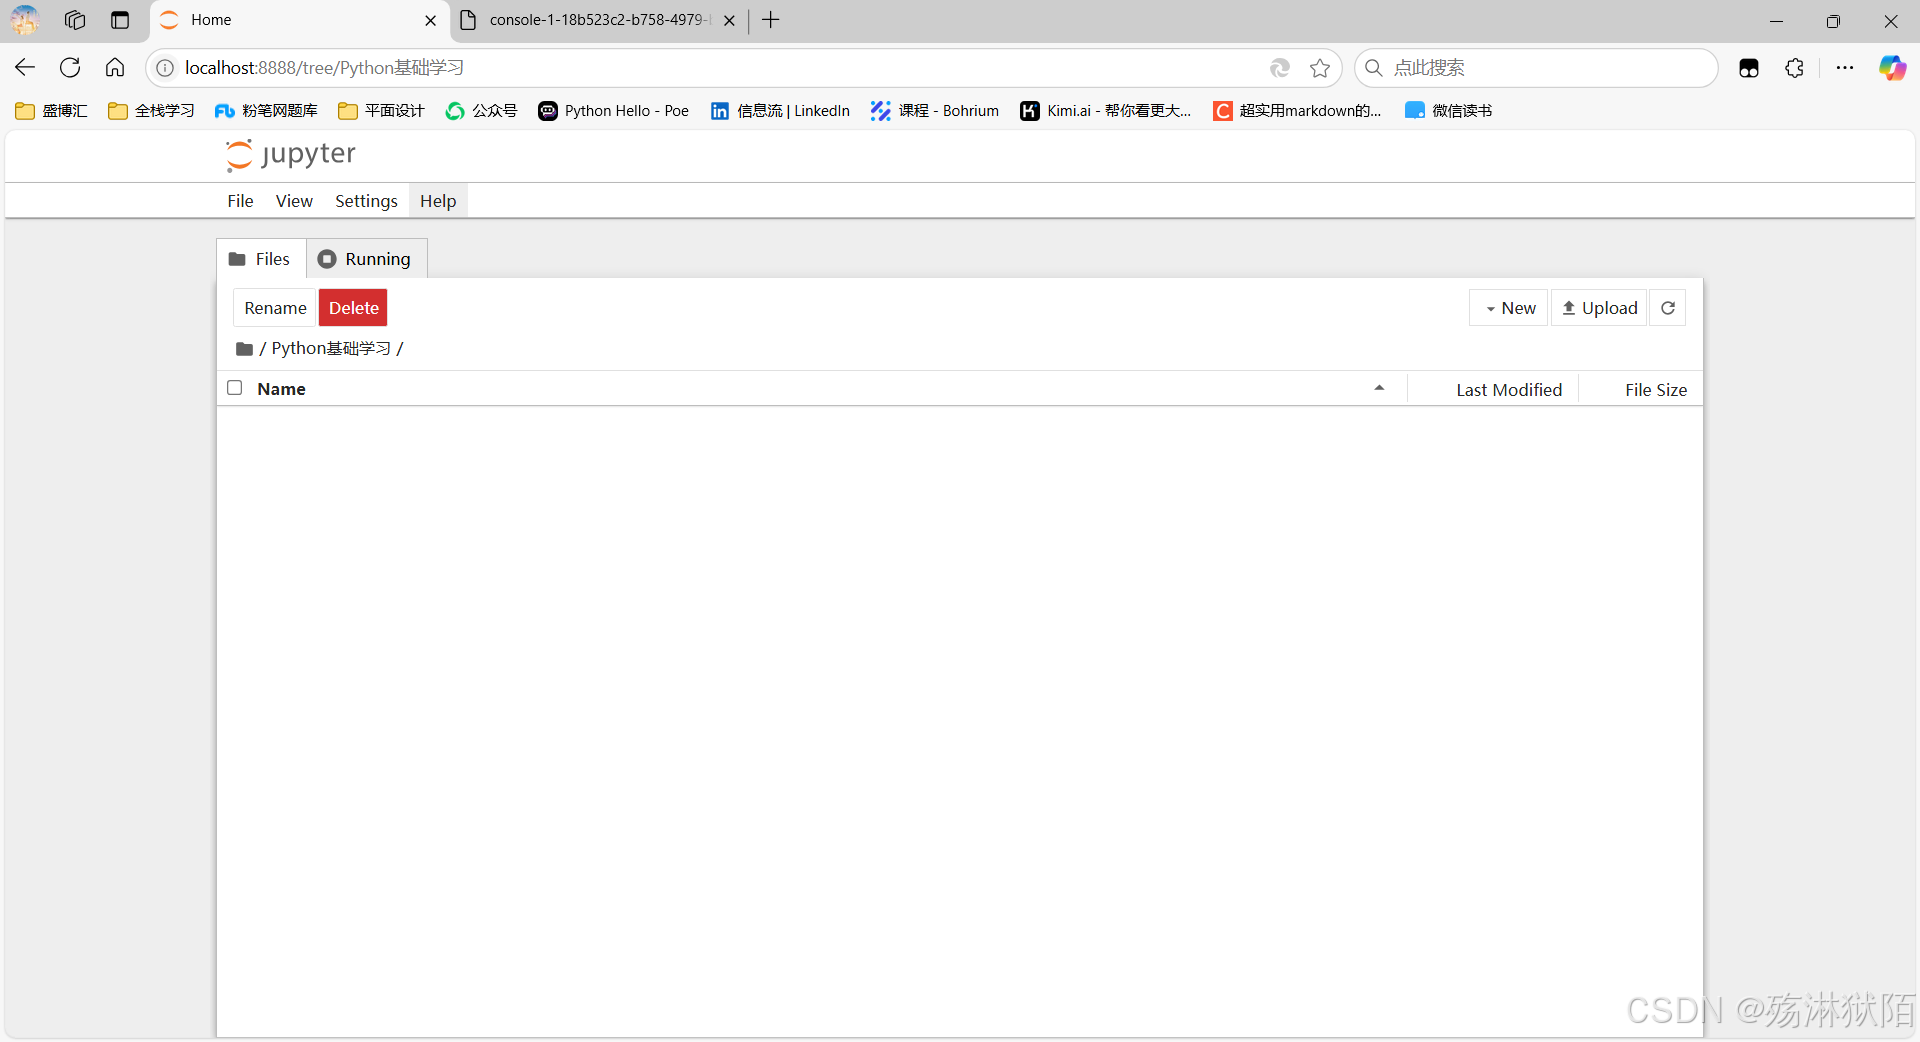Sort files by the Name column

point(281,389)
